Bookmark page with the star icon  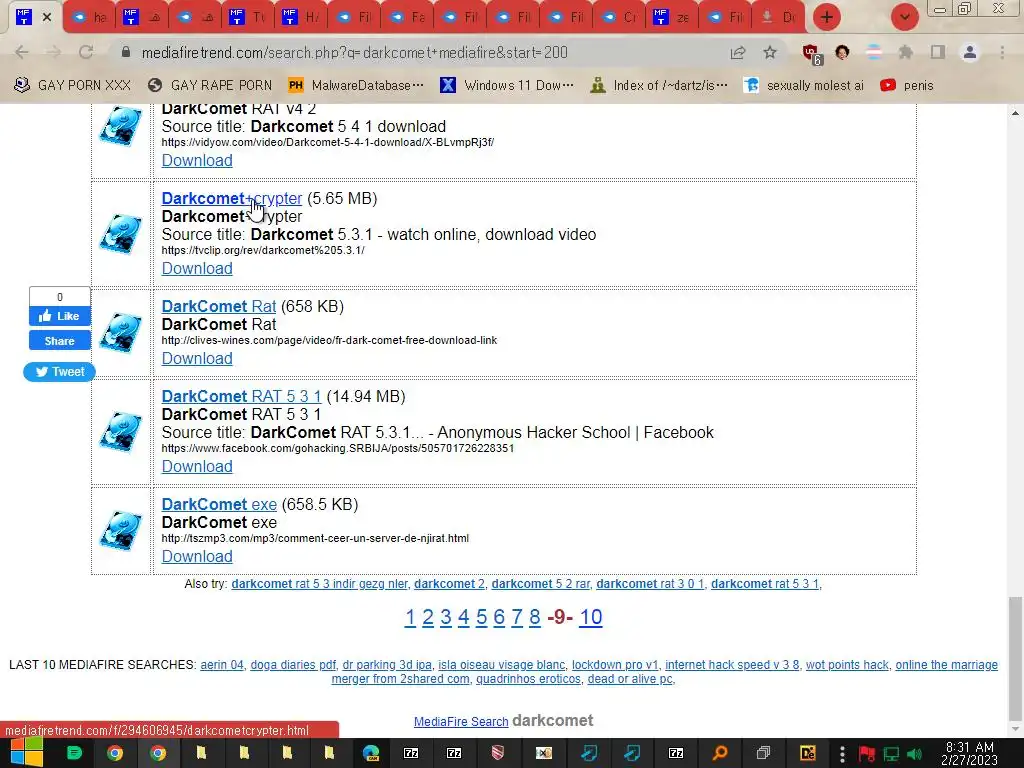point(770,52)
